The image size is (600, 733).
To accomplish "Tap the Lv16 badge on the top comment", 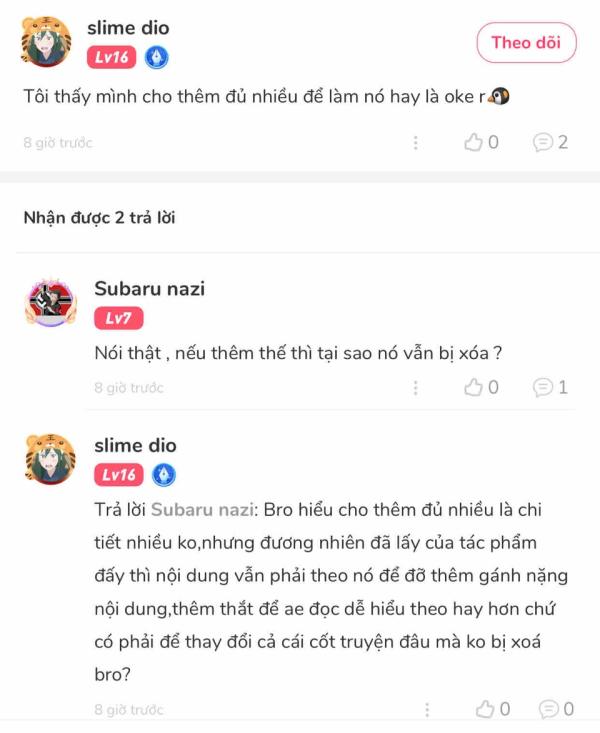I will click(x=111, y=57).
